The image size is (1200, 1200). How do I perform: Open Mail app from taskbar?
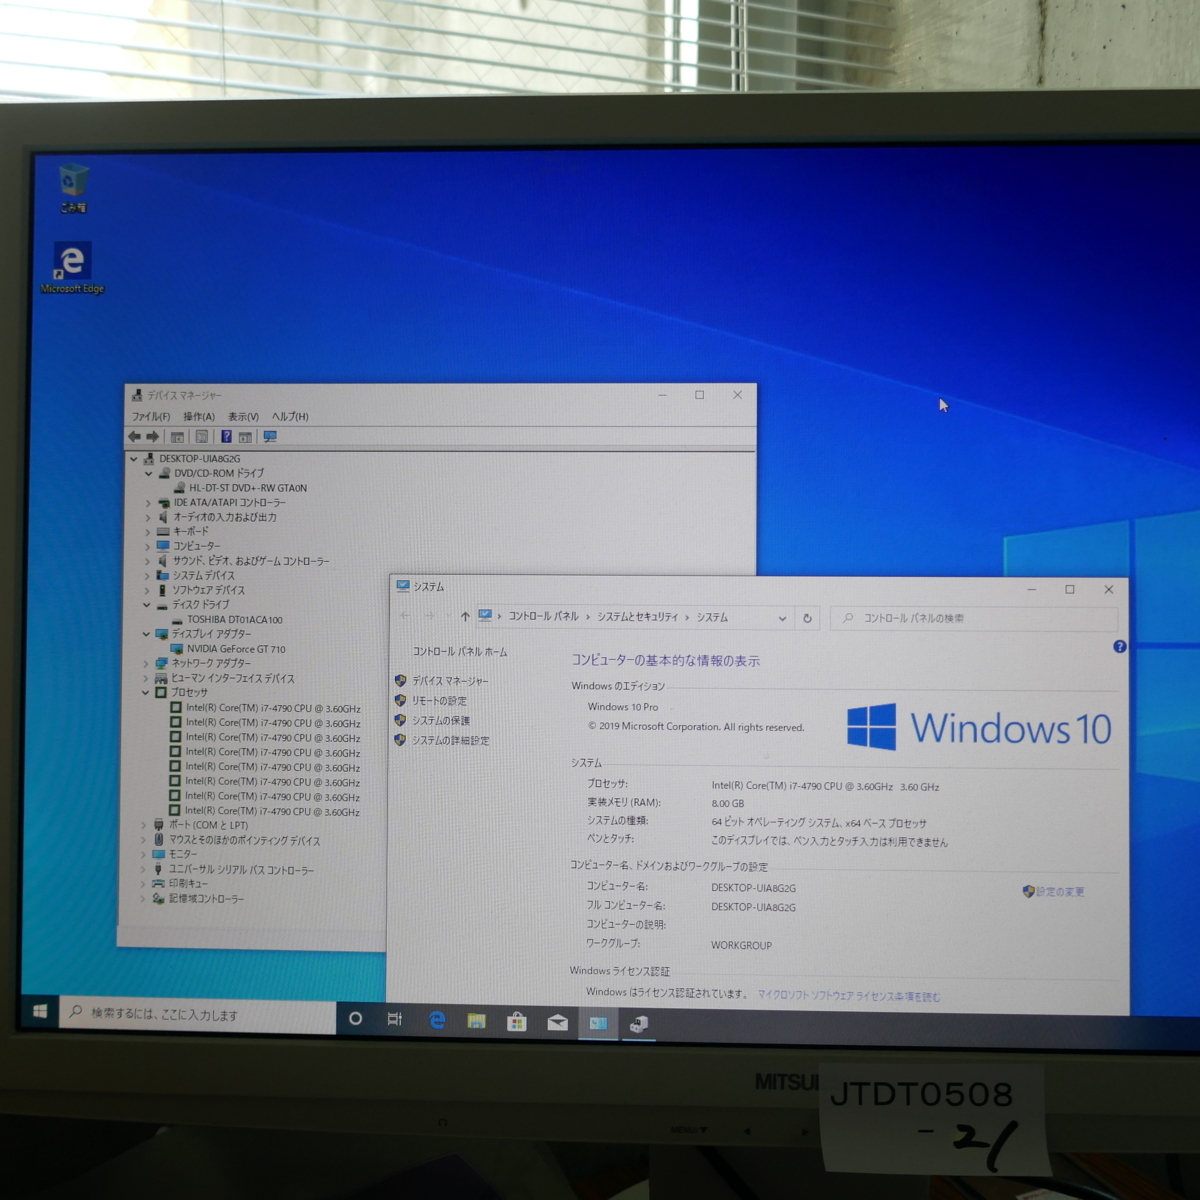coord(557,1022)
